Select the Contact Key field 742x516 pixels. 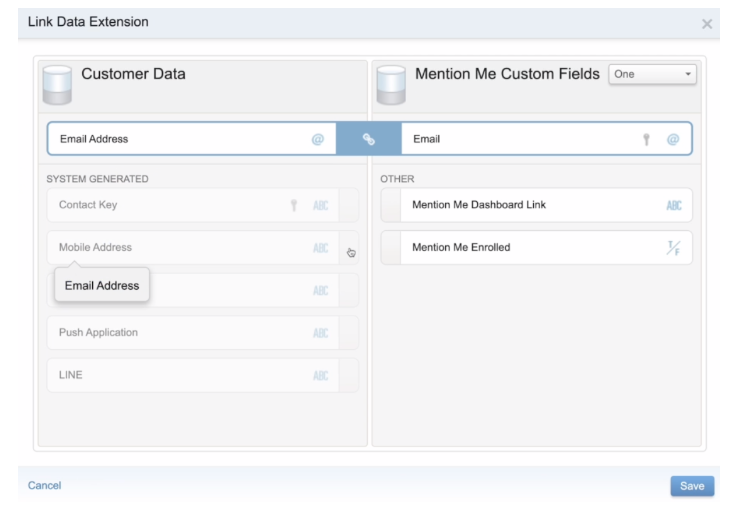point(203,205)
